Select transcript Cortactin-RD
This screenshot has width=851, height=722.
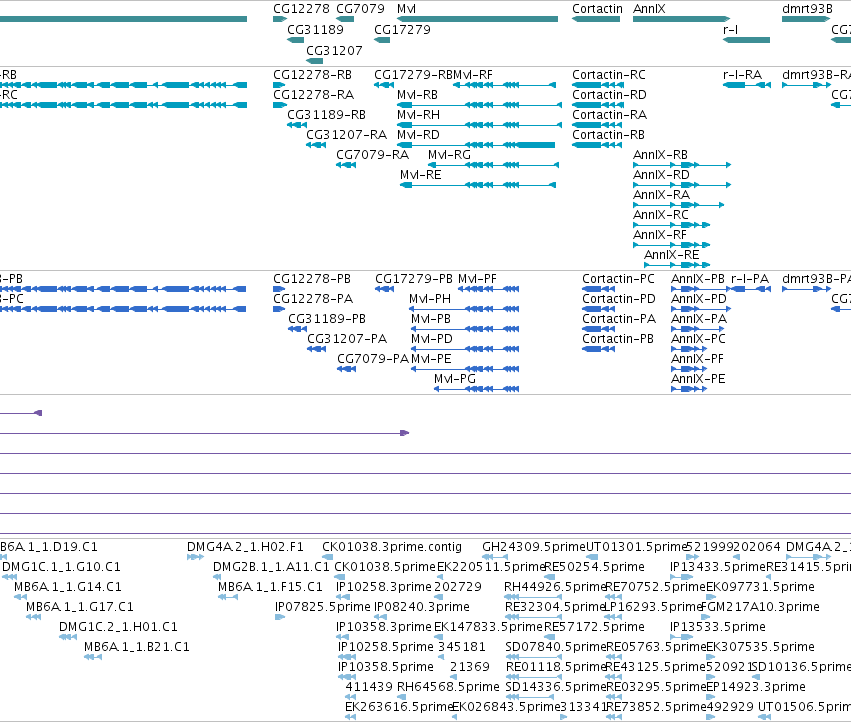(609, 94)
